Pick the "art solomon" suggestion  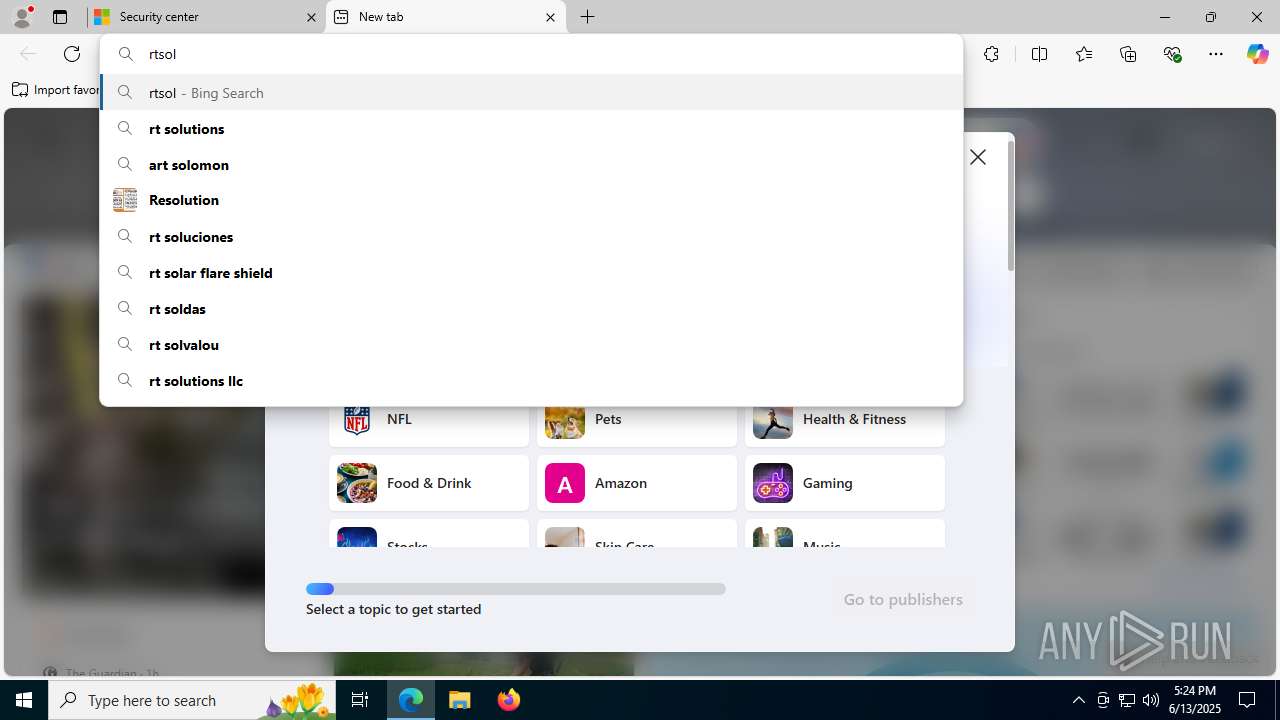coord(531,165)
